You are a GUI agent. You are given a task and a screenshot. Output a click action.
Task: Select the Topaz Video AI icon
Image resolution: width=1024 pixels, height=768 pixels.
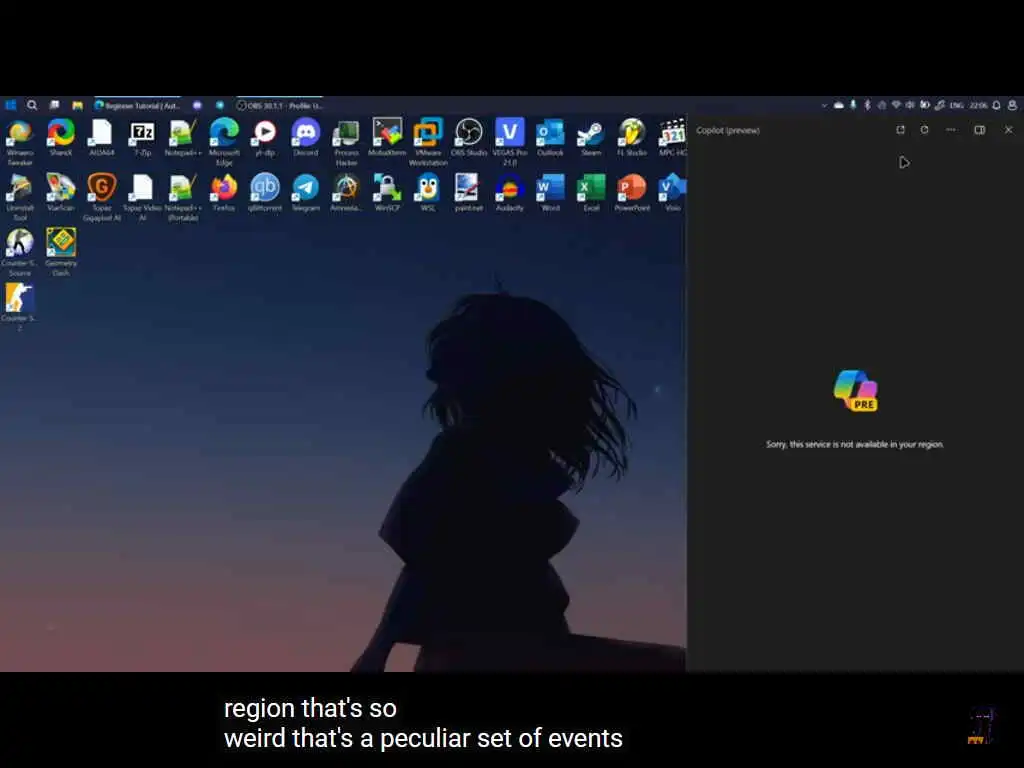point(142,197)
